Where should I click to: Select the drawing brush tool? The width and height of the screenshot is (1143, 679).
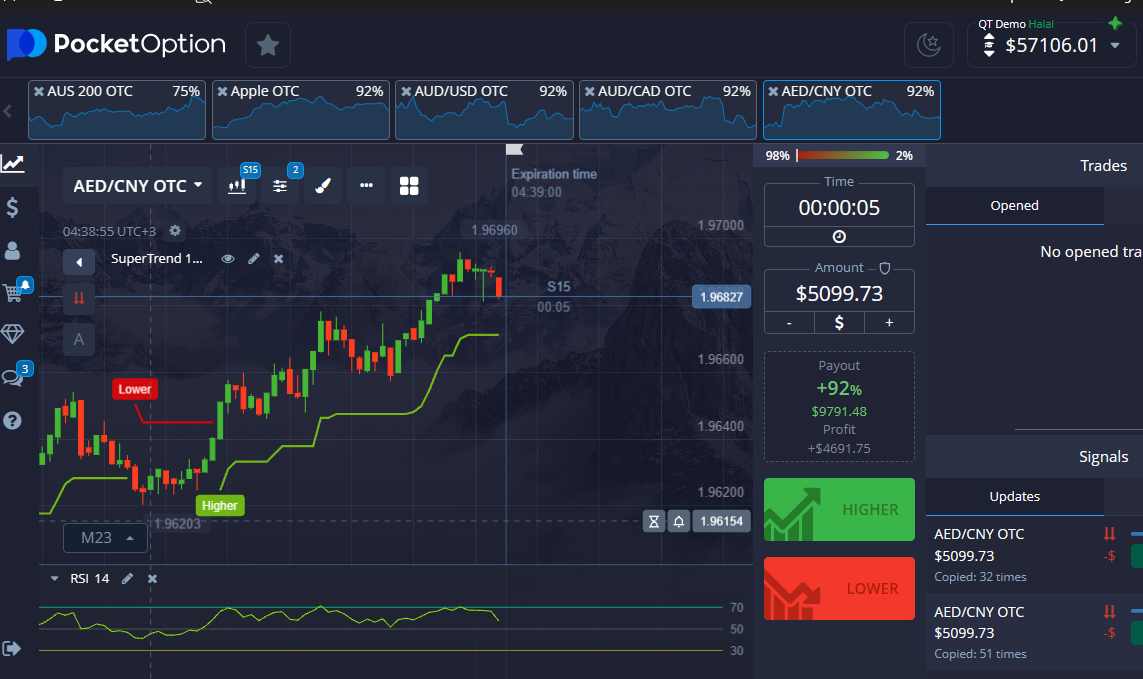pos(323,186)
